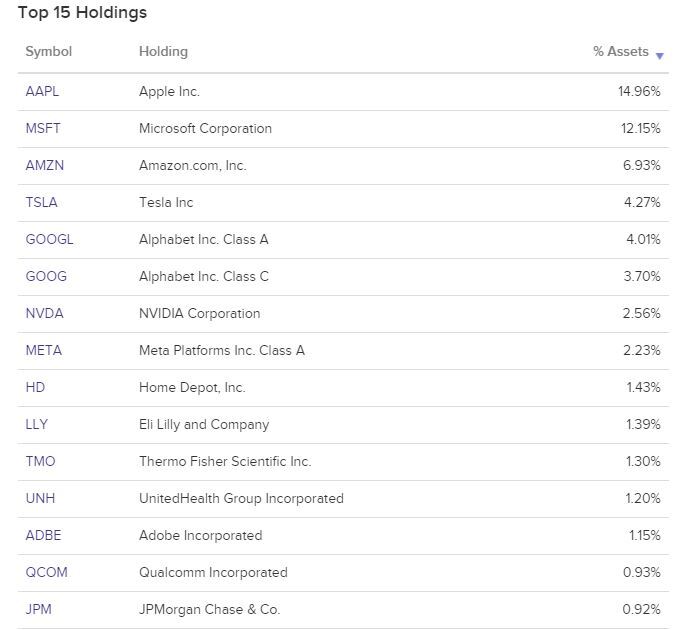Select the Qualcomm Incorporated holding name
Image resolution: width=694 pixels, height=630 pixels.
tap(213, 572)
